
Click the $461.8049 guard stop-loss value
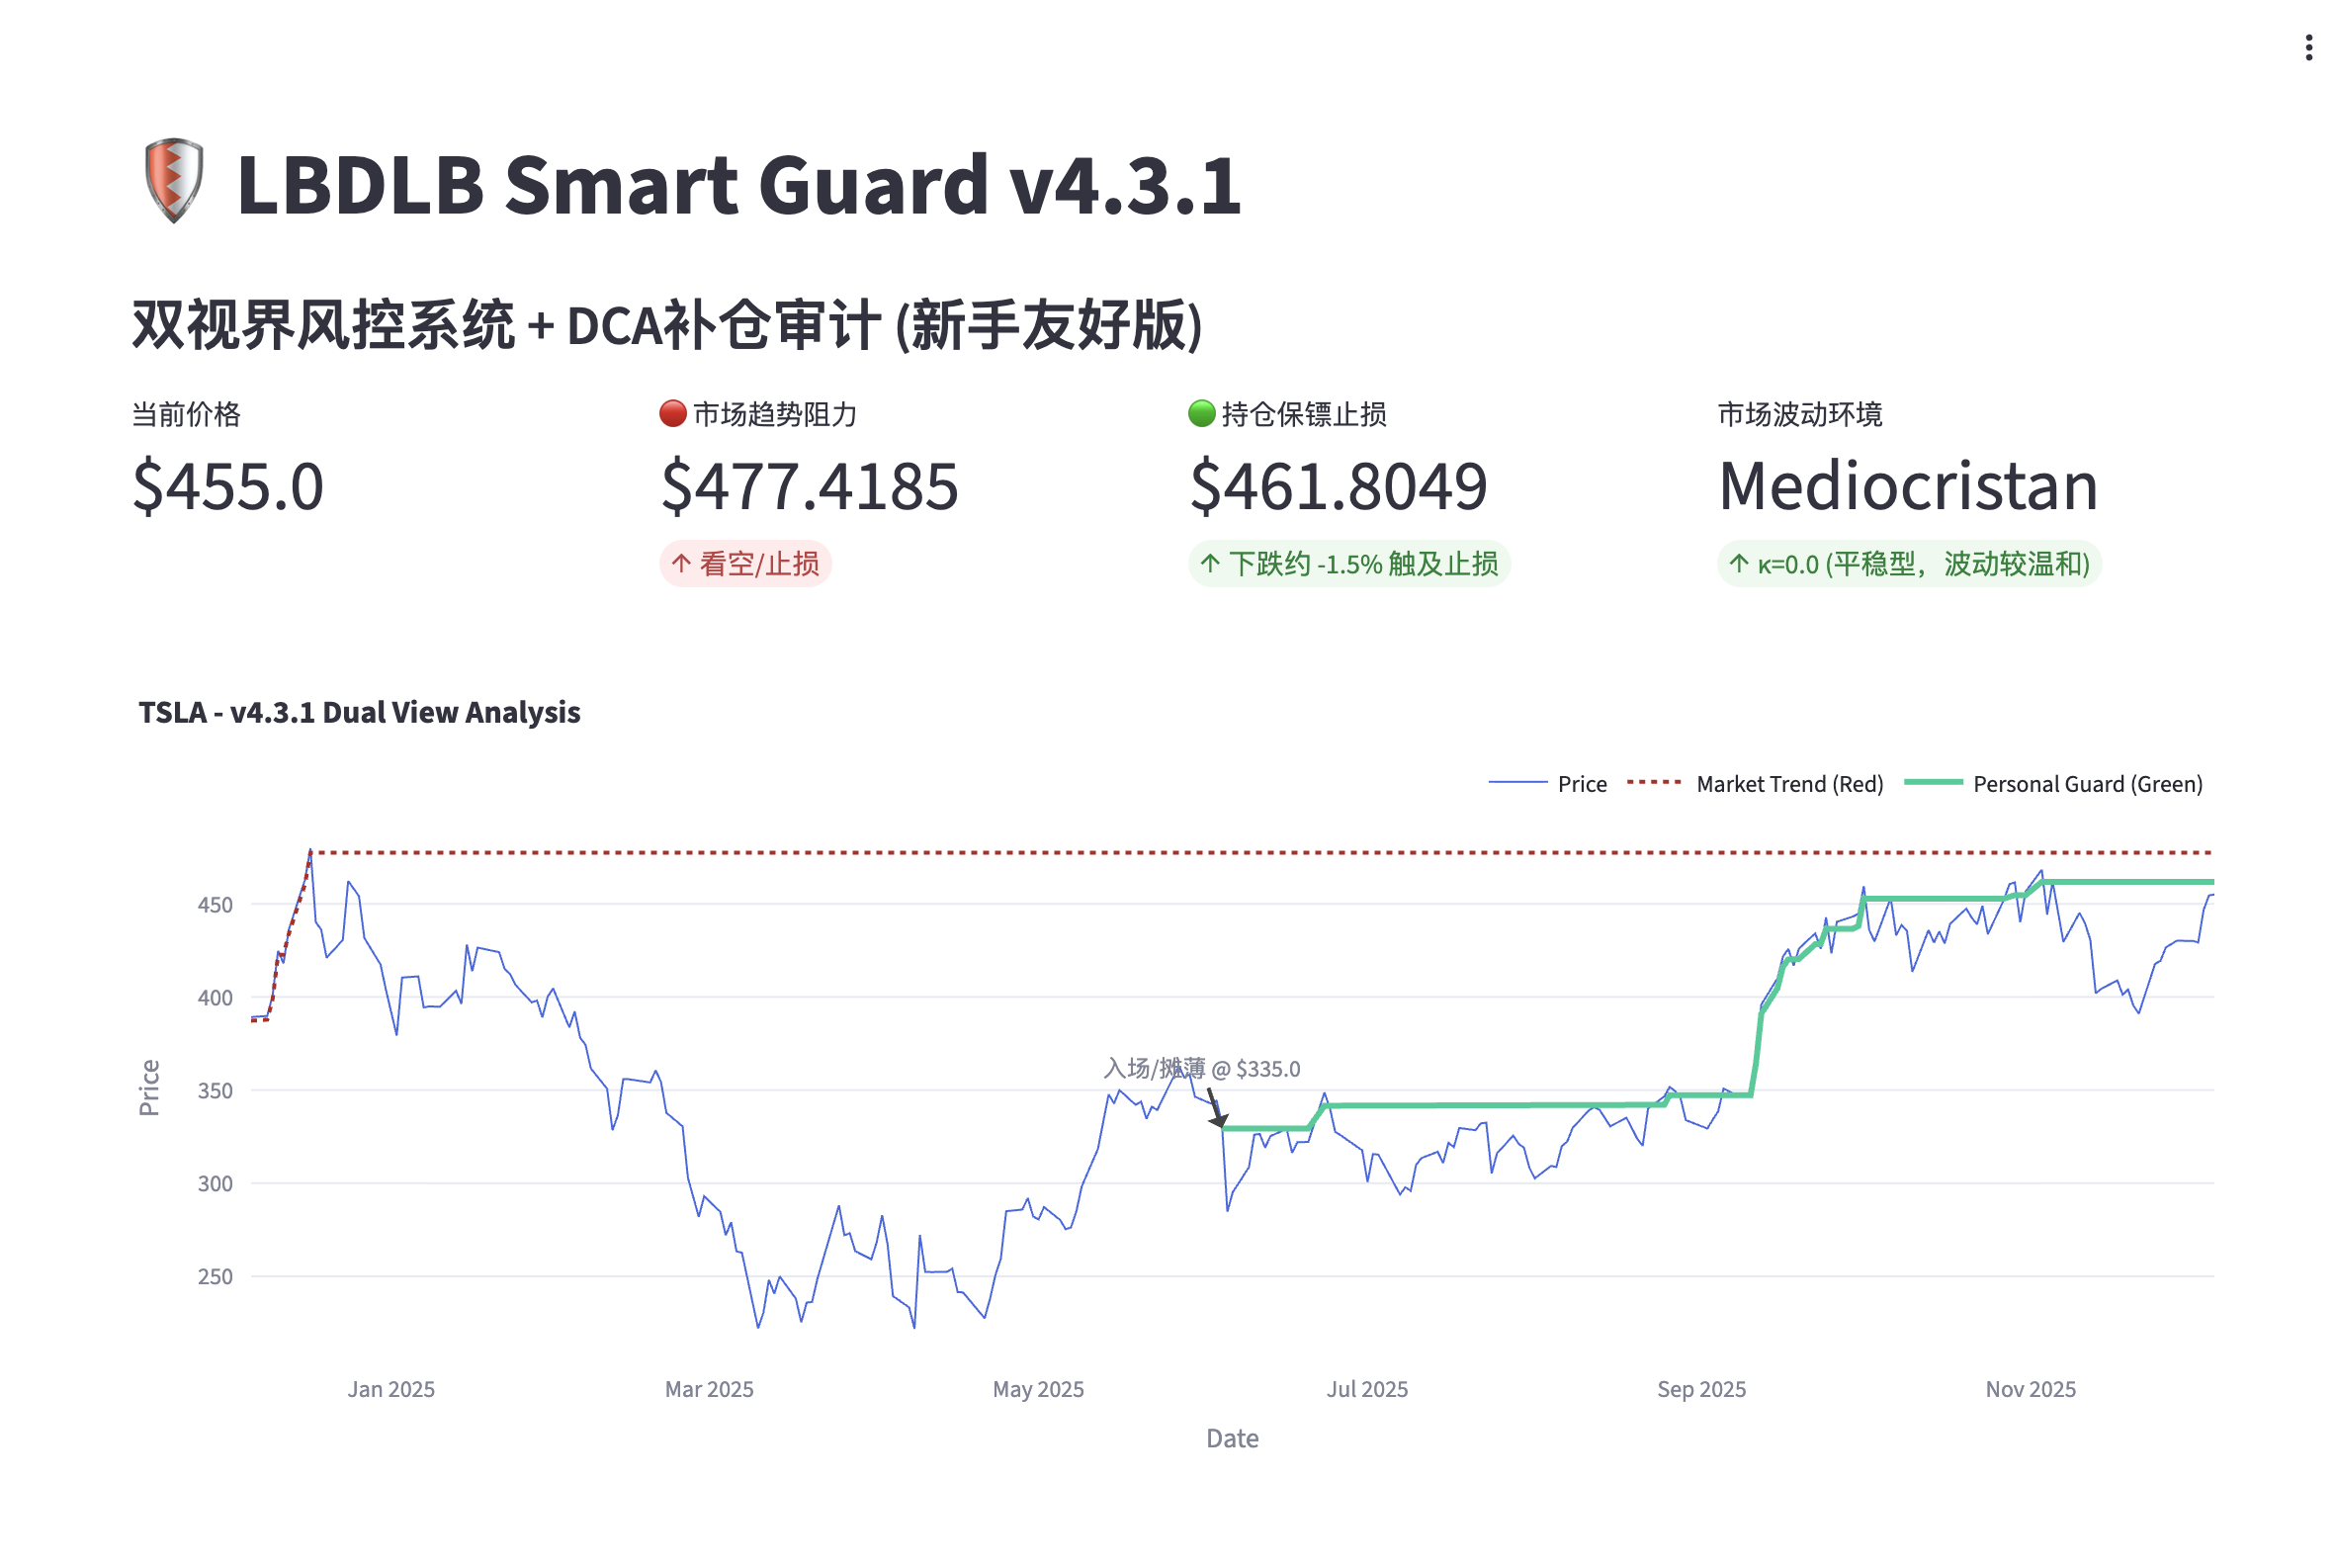point(1339,487)
